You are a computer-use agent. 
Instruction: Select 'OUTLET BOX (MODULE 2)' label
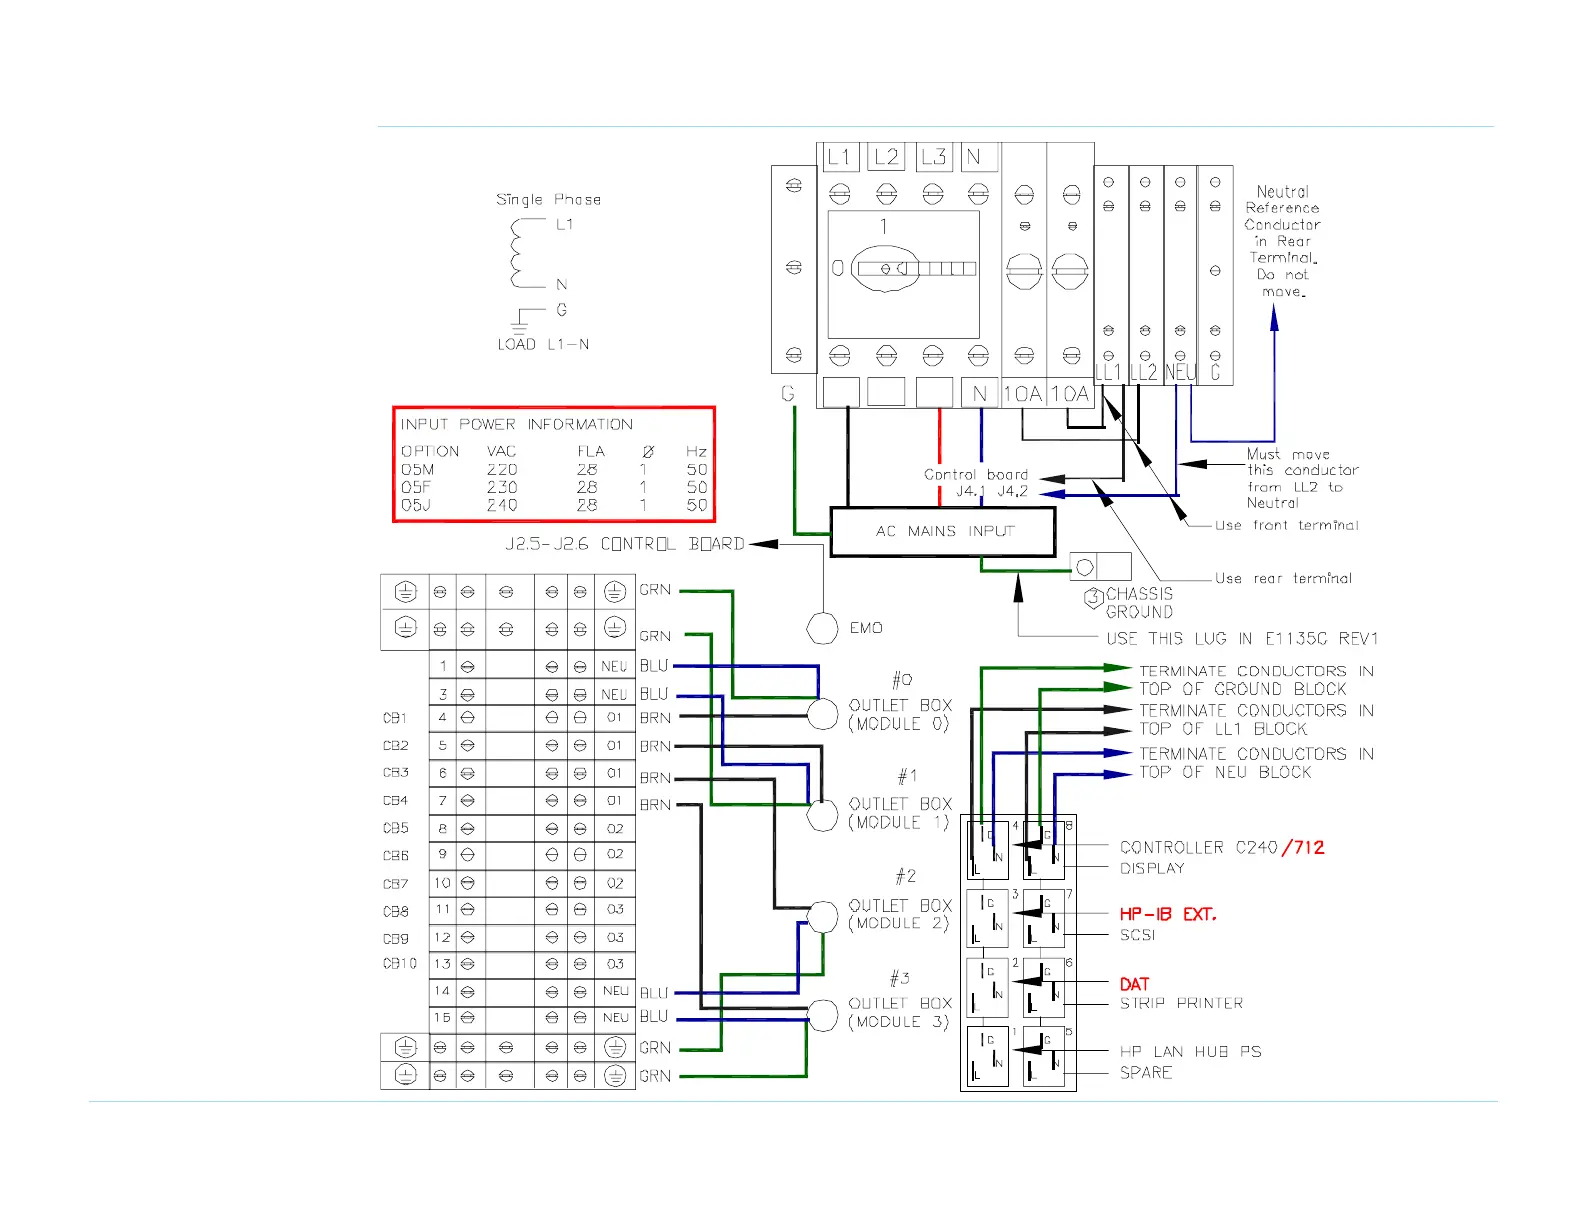coord(900,914)
